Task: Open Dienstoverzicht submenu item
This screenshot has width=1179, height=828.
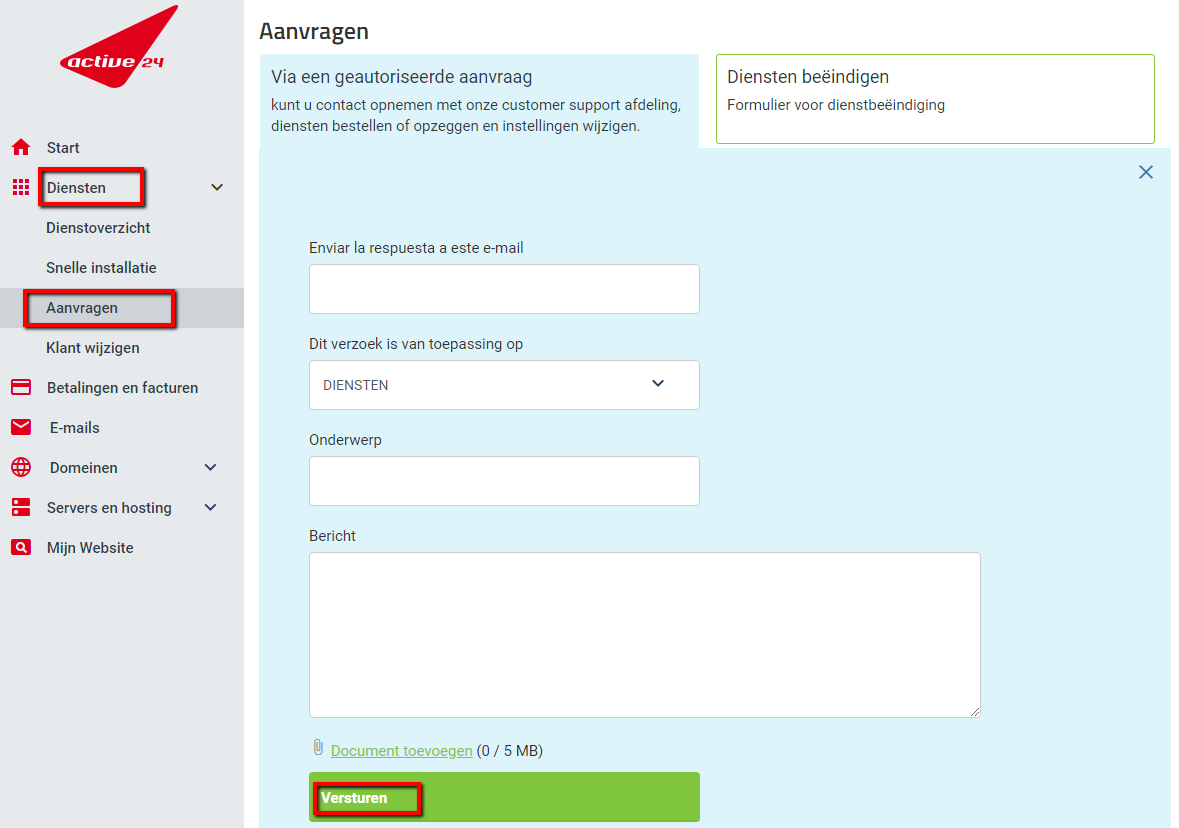Action: point(98,228)
